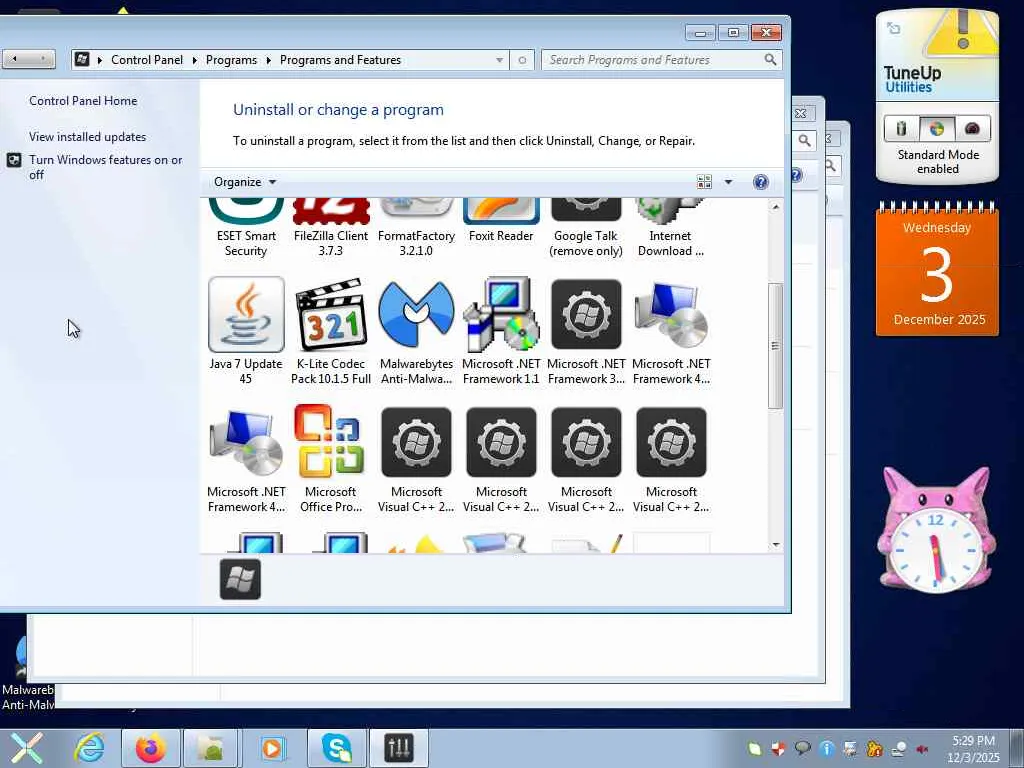
Task: Open Programs and Features help icon
Action: coord(761,182)
